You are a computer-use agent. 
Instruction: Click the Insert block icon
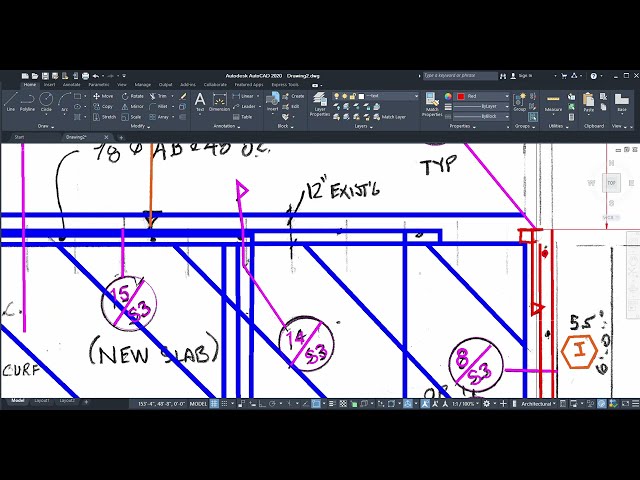(272, 101)
